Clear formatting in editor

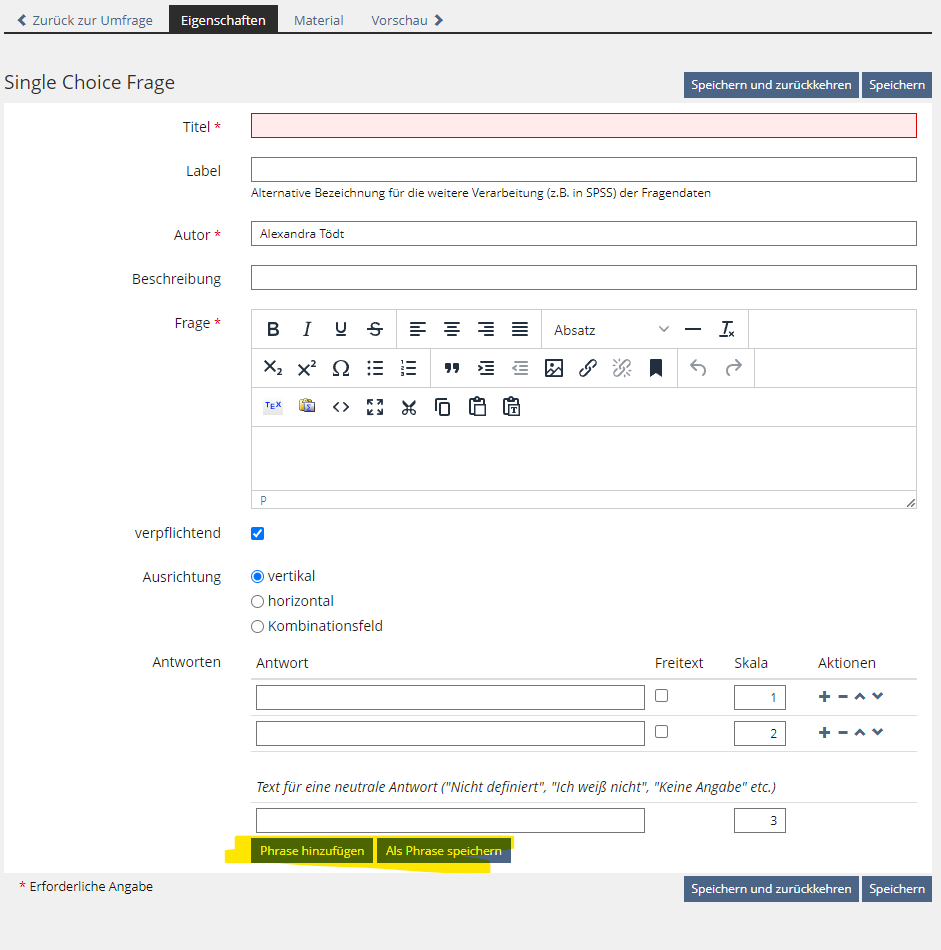coord(727,330)
